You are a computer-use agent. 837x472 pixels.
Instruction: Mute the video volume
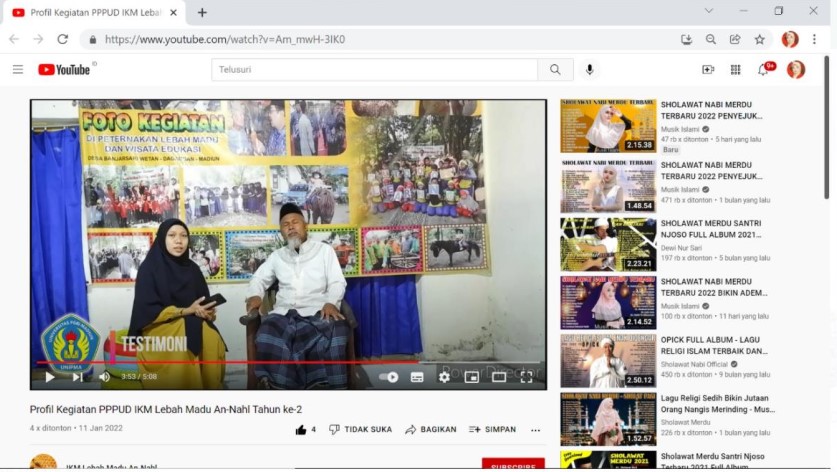104,377
